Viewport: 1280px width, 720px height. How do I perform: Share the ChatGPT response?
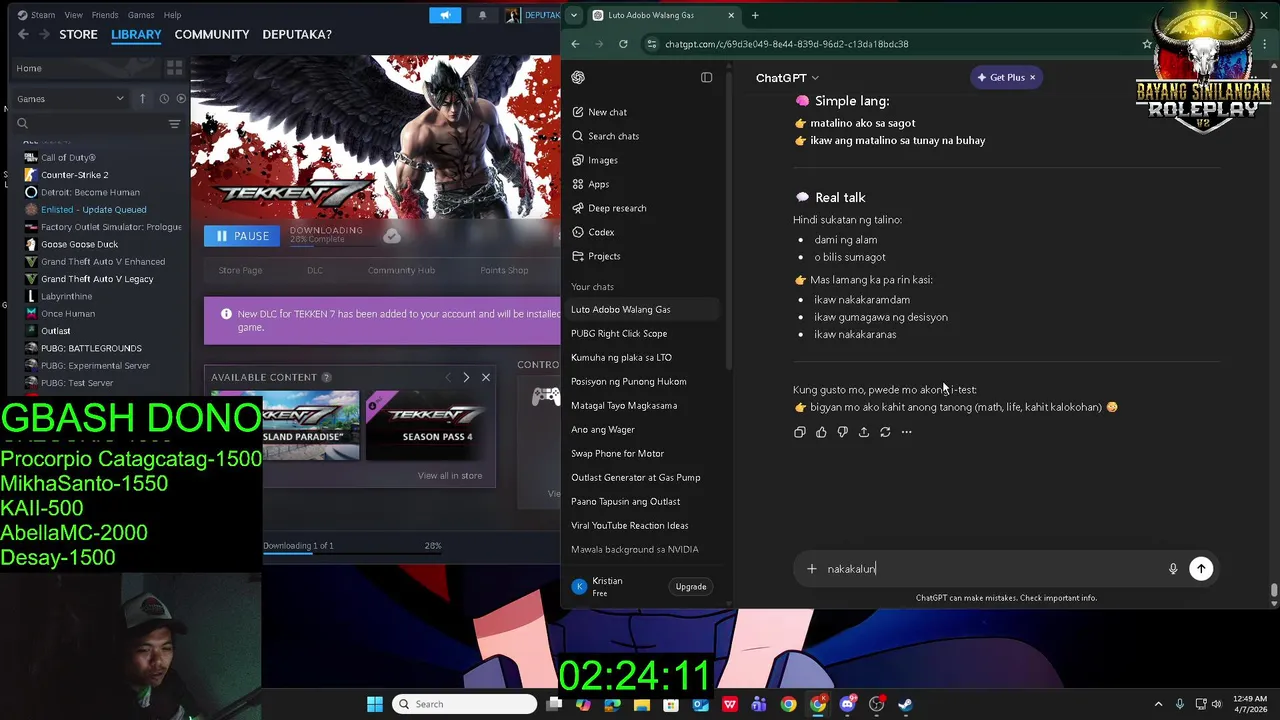(864, 432)
